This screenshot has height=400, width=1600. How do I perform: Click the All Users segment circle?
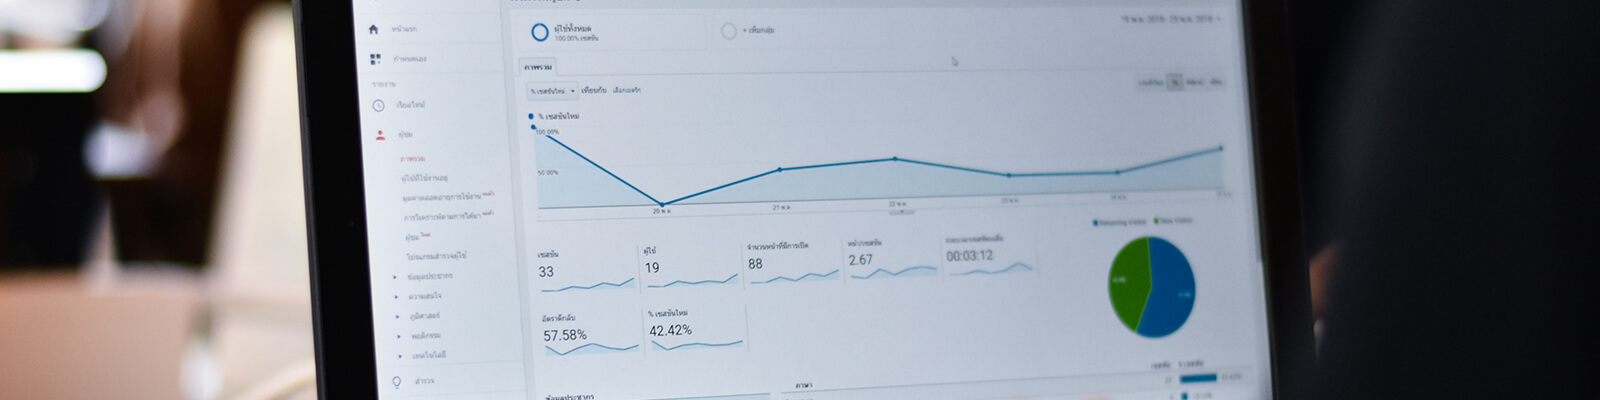pos(539,33)
